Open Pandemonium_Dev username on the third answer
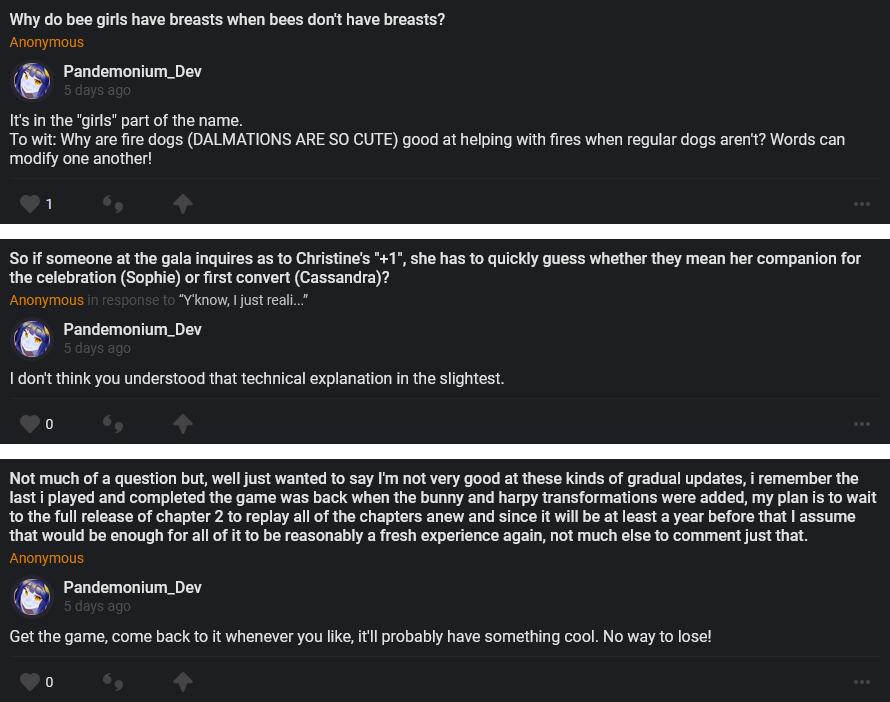The width and height of the screenshot is (890, 702). [x=132, y=588]
